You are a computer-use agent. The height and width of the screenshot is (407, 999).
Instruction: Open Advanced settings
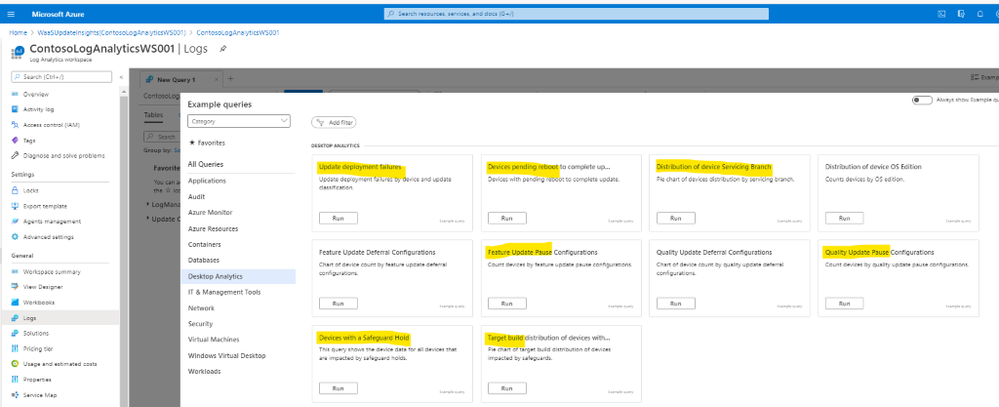[x=48, y=237]
